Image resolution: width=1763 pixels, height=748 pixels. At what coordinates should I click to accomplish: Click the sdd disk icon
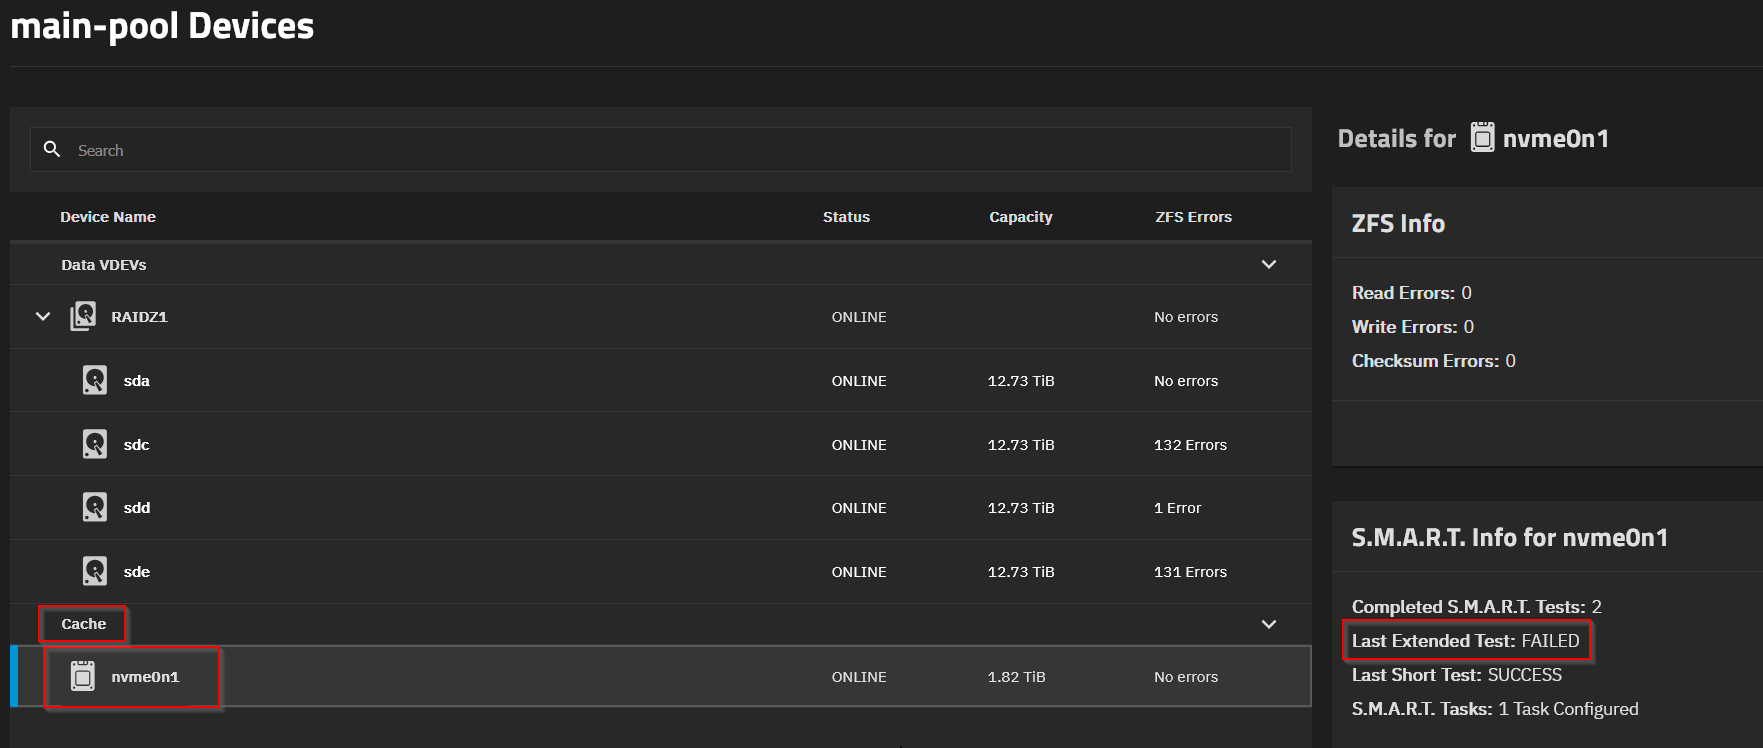[95, 507]
